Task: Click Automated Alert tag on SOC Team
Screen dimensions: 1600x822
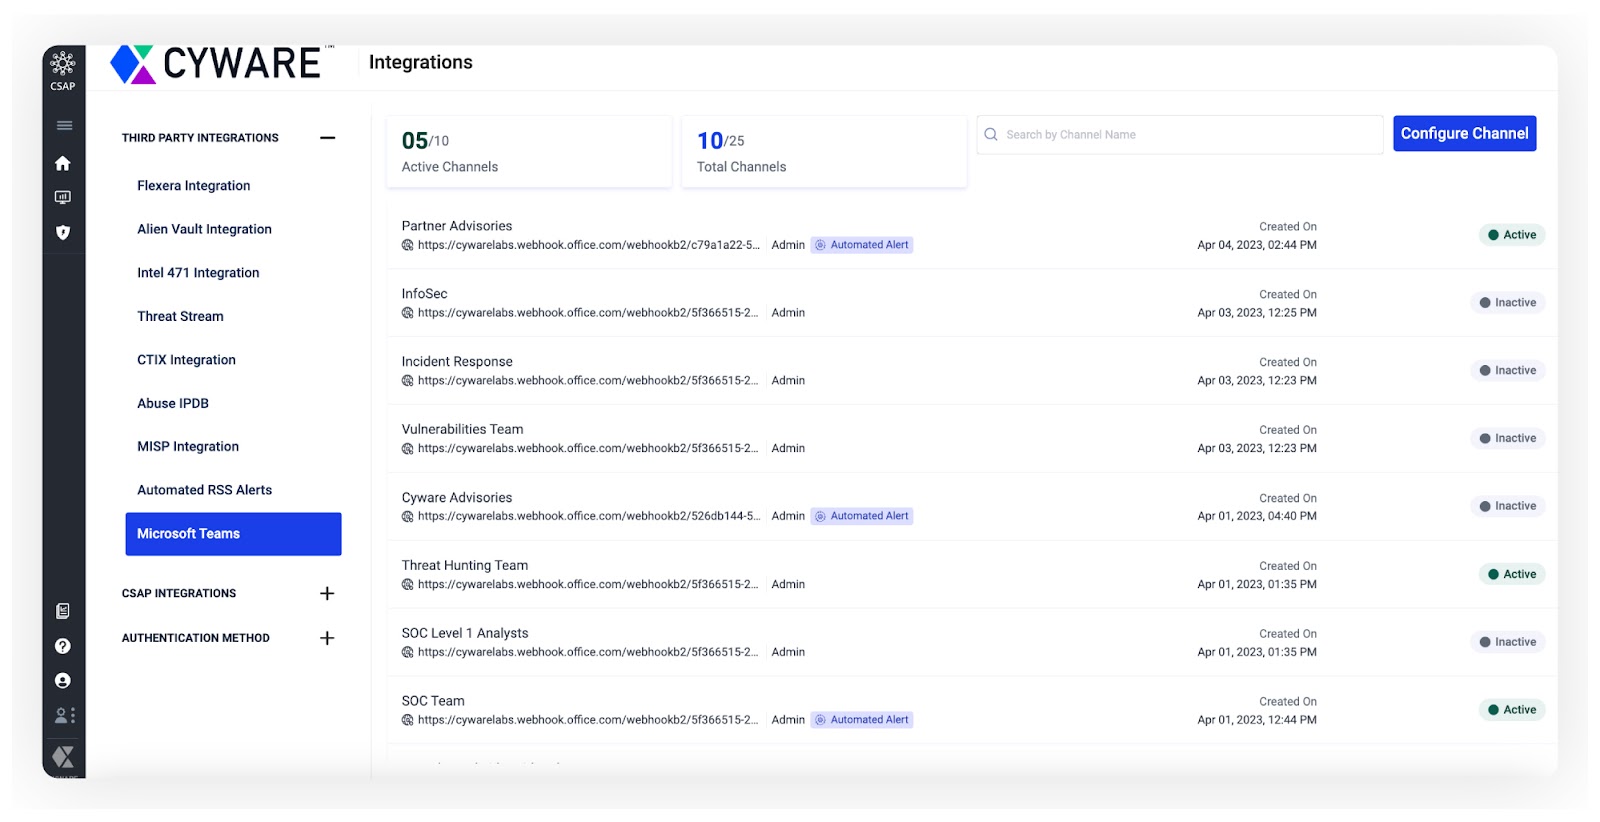Action: click(x=862, y=720)
